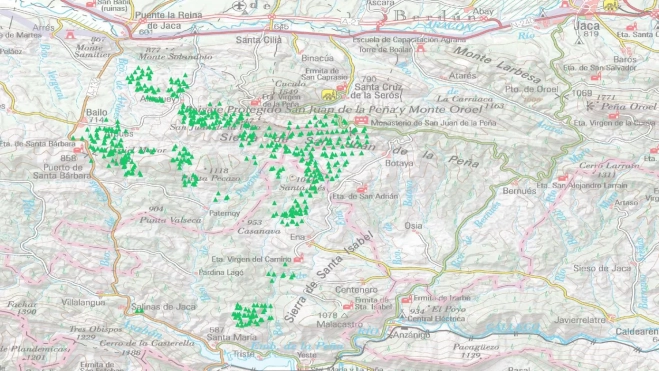
Task: Click the Paternoy label
Action: 224,213
